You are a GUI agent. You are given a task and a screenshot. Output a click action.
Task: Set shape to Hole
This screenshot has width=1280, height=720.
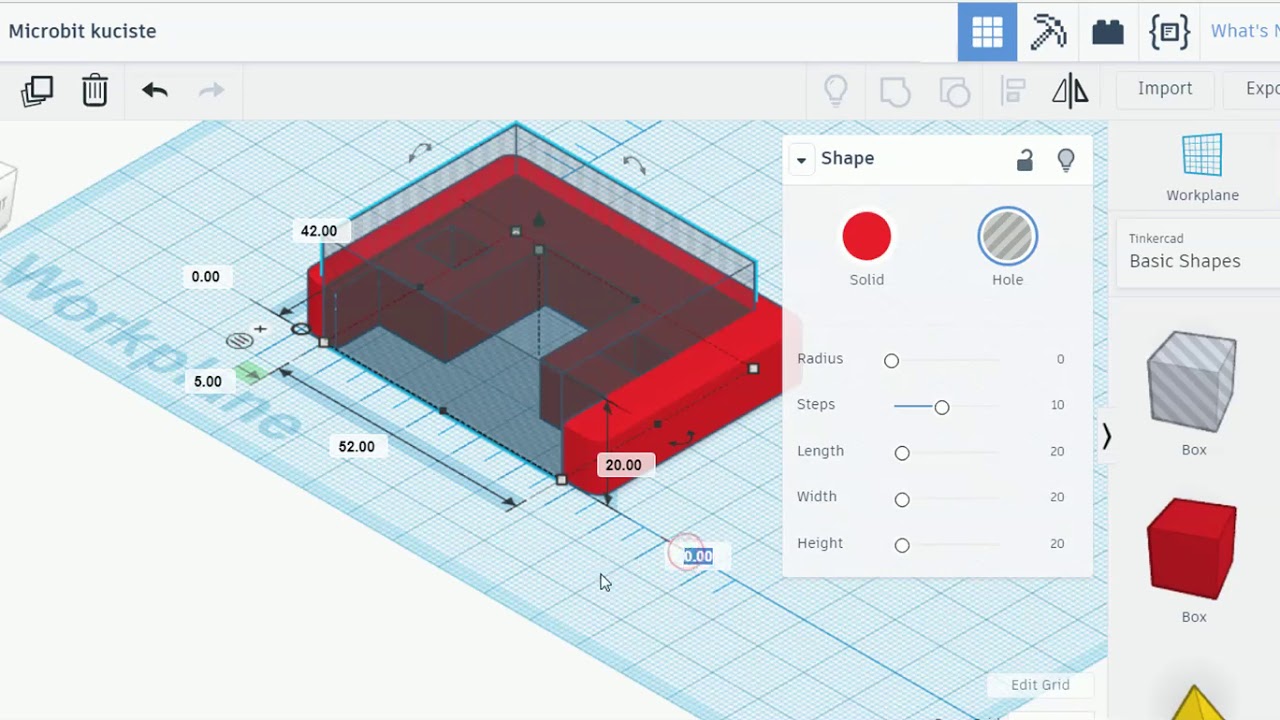1007,237
